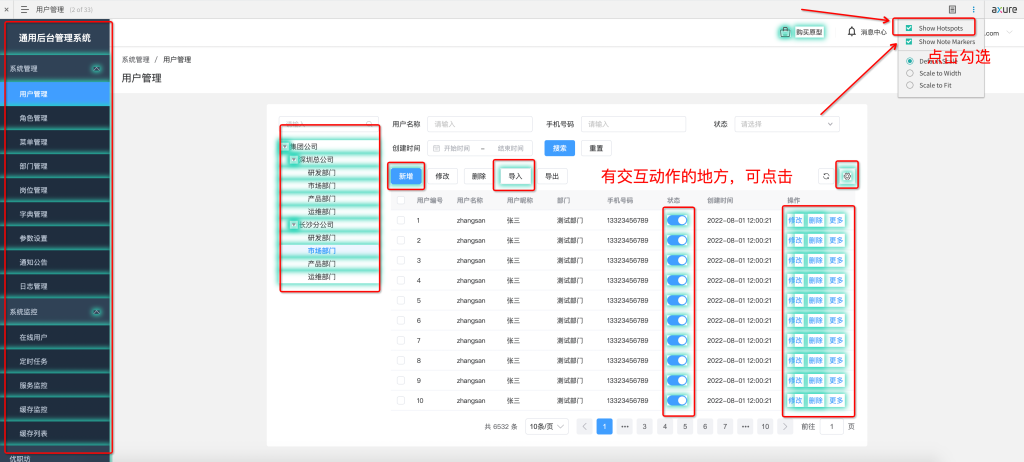Open 角色管理 in the sidebar menu
The height and width of the screenshot is (462, 1024).
pos(34,118)
